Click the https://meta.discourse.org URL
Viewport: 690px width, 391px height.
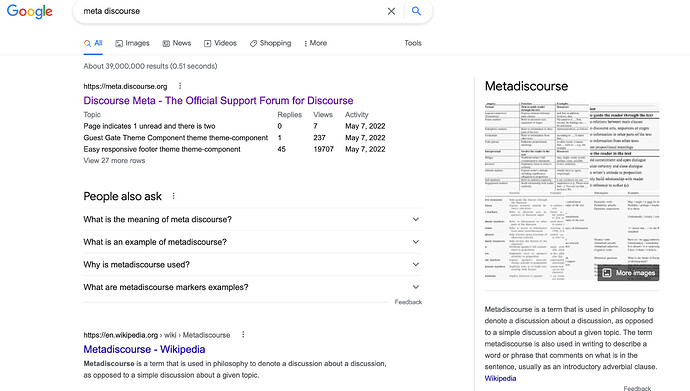pyautogui.click(x=125, y=87)
